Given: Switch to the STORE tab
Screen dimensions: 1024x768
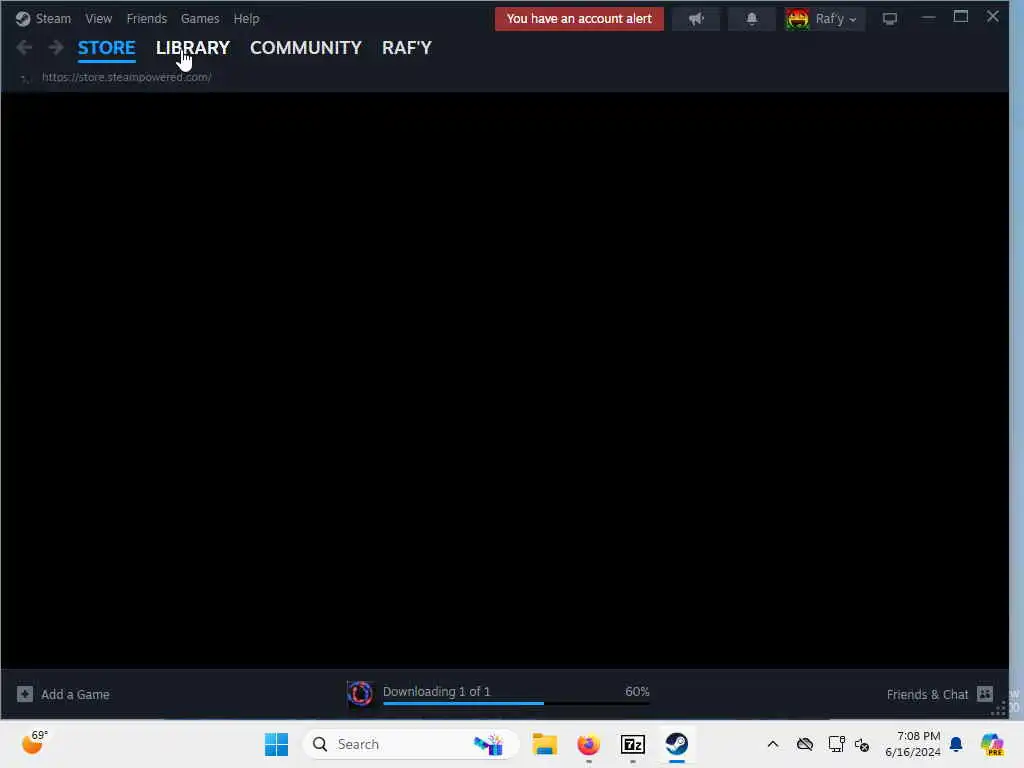Looking at the screenshot, I should (x=106, y=48).
